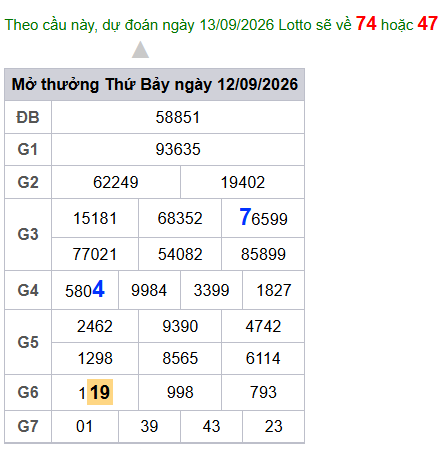Select the special prize number 58851
Image resolution: width=446 pixels, height=450 pixels.
pos(178,117)
